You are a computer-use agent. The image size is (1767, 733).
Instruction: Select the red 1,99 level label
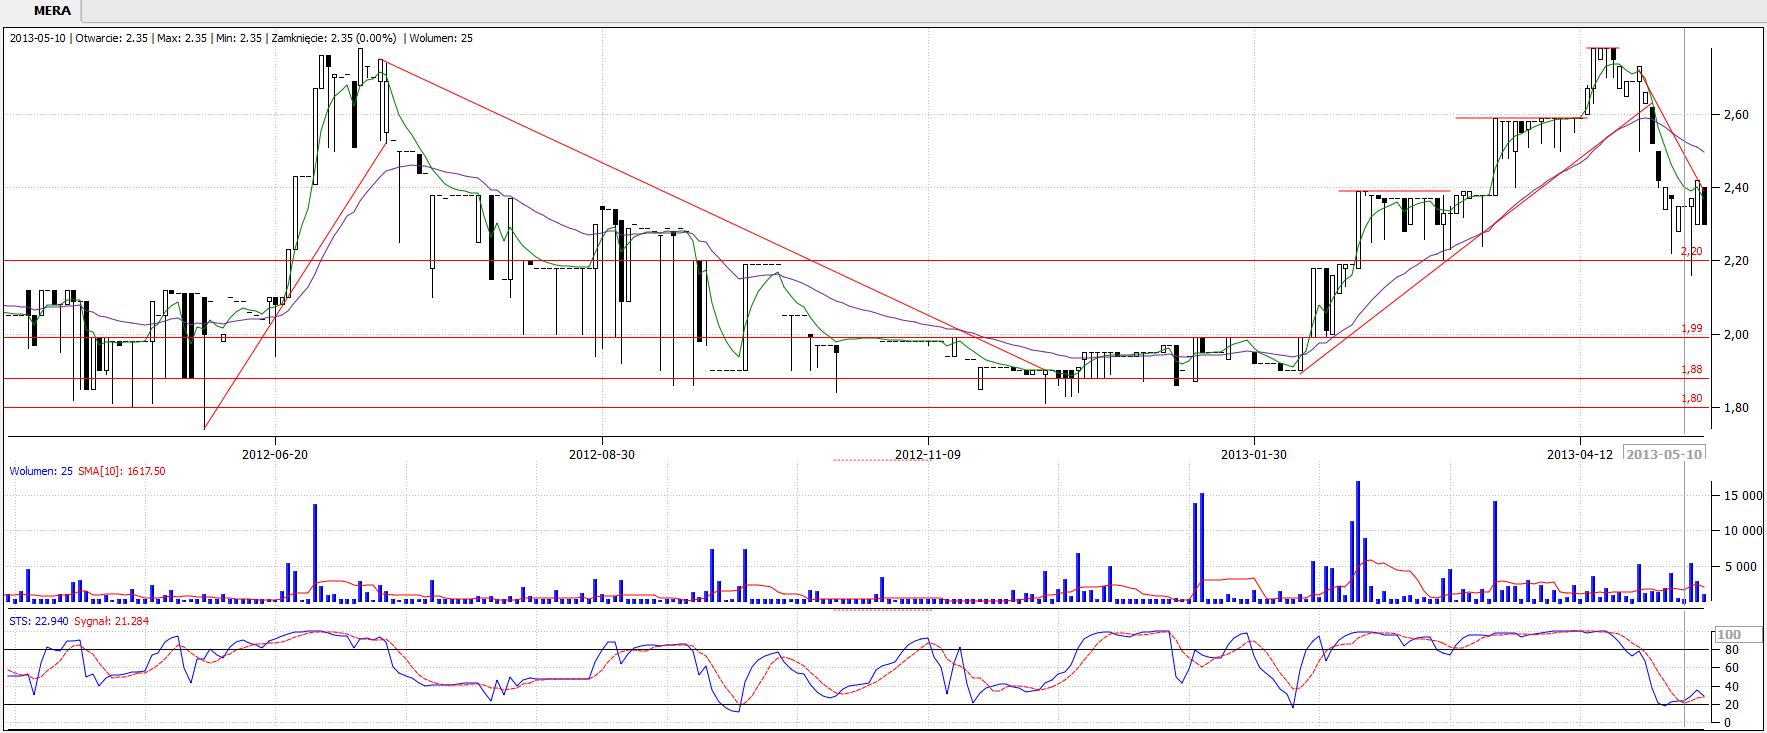pyautogui.click(x=1691, y=329)
